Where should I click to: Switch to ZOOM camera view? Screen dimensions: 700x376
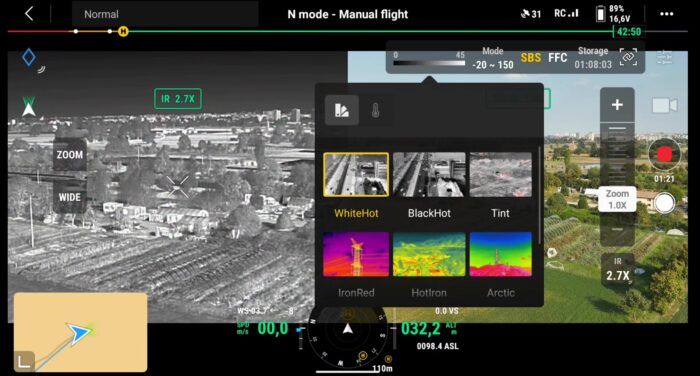(x=70, y=155)
